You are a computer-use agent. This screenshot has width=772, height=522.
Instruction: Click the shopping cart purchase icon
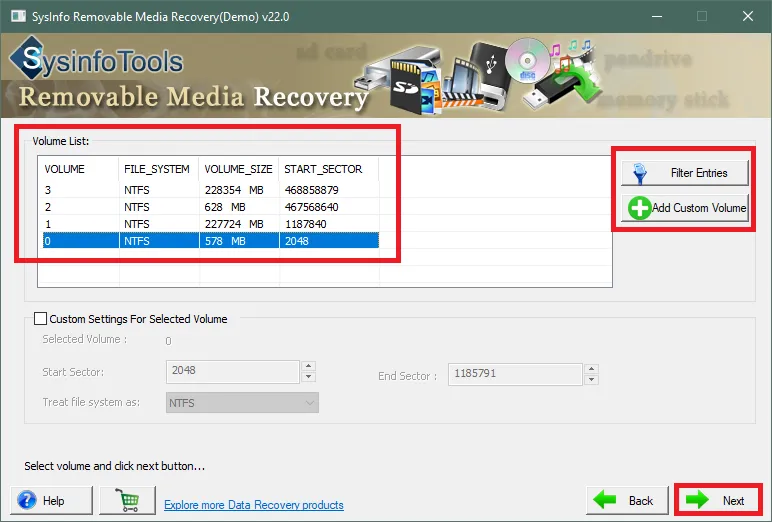[x=128, y=500]
